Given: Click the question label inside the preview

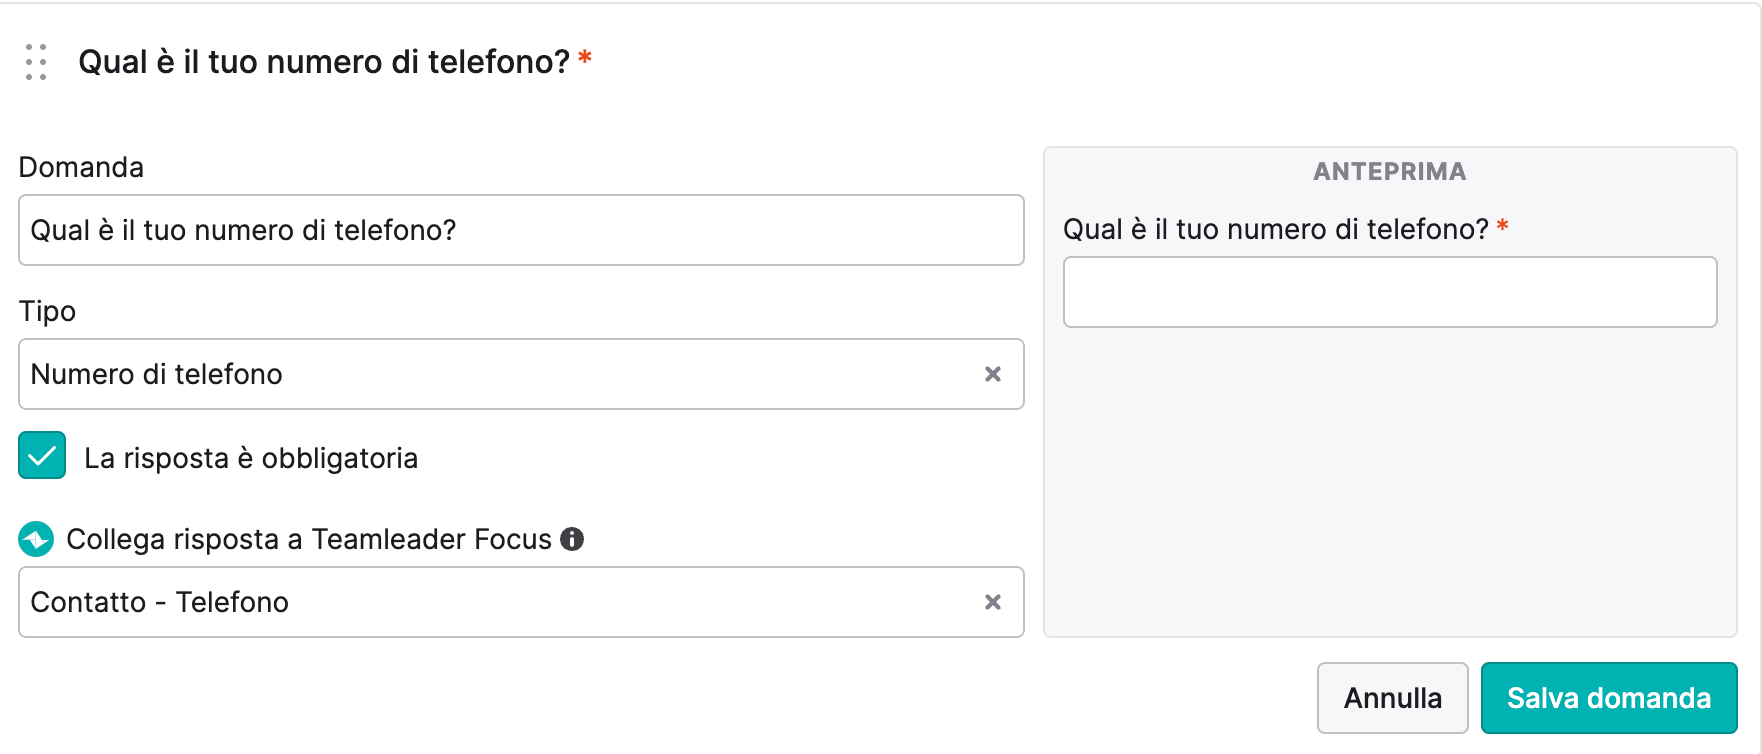Looking at the screenshot, I should click(x=1276, y=229).
